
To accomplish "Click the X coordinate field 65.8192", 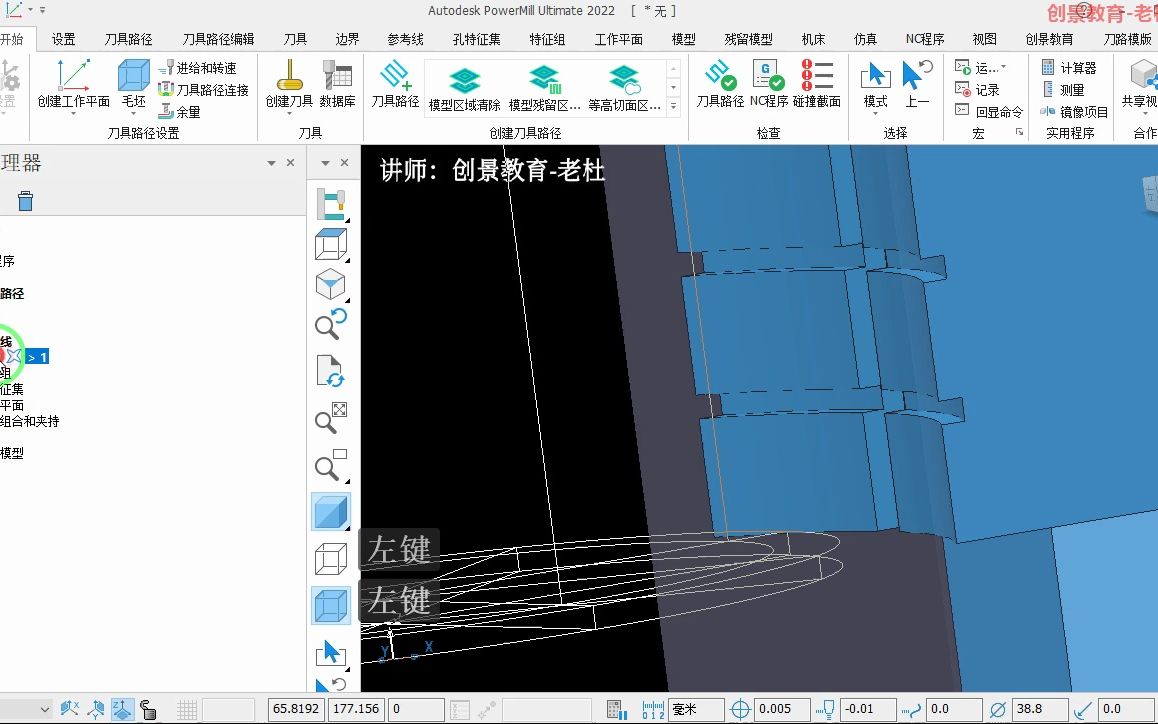I will tap(296, 709).
